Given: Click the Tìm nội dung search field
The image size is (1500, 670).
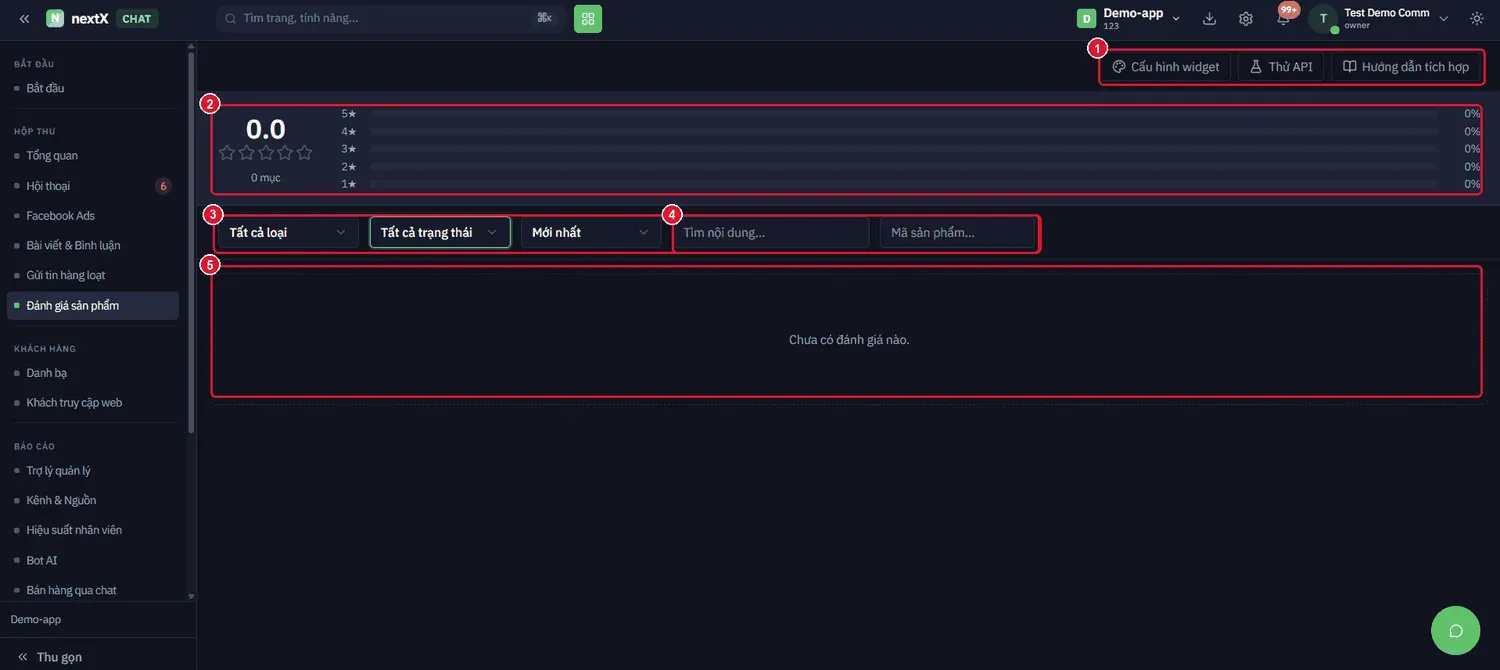Looking at the screenshot, I should [x=771, y=233].
